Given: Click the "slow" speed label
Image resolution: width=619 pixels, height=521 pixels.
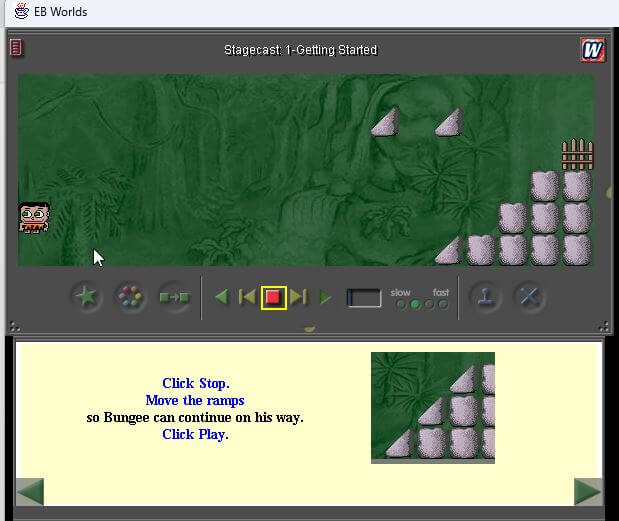Looking at the screenshot, I should [x=400, y=292].
